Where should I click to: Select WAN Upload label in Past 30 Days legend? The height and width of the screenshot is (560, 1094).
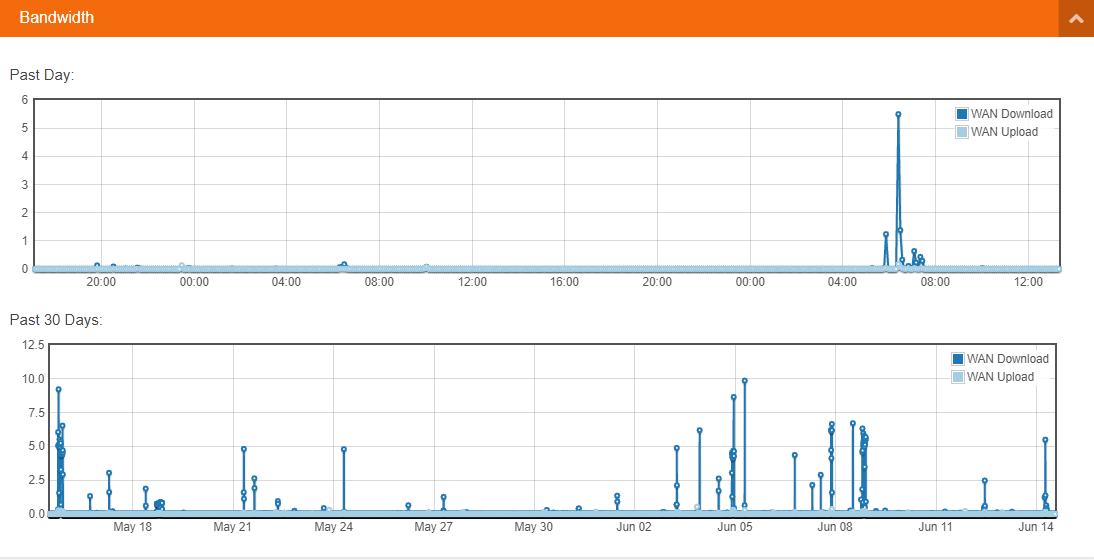pos(1001,377)
